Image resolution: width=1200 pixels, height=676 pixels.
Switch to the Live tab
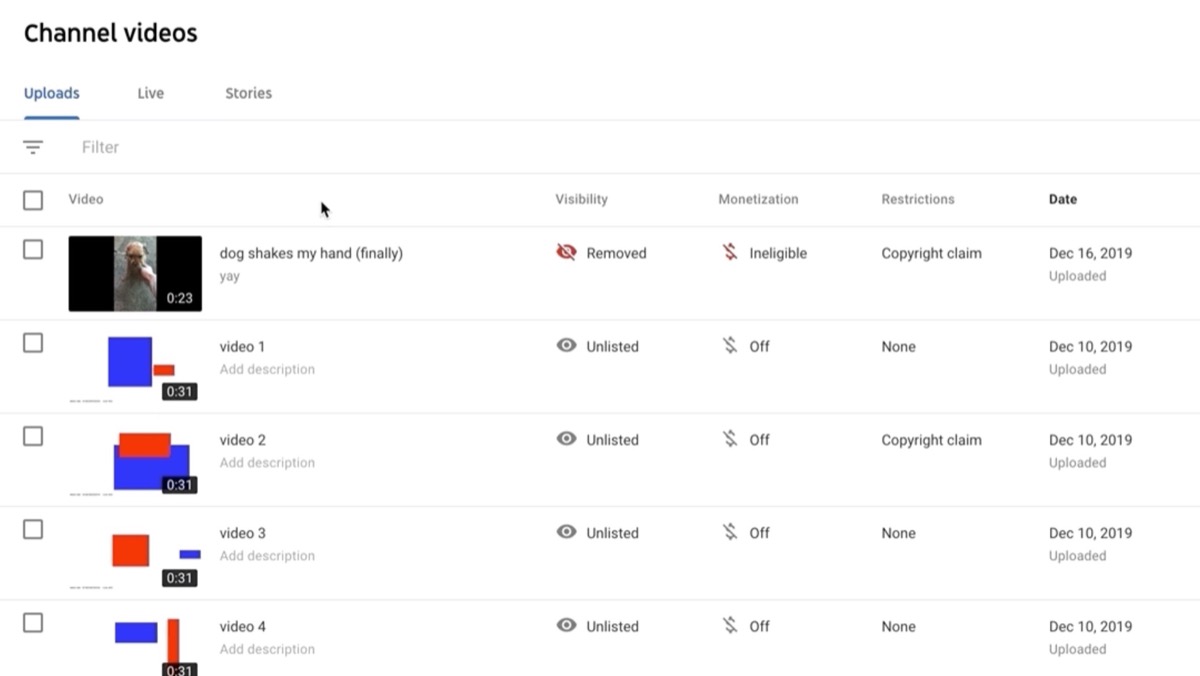coord(150,92)
